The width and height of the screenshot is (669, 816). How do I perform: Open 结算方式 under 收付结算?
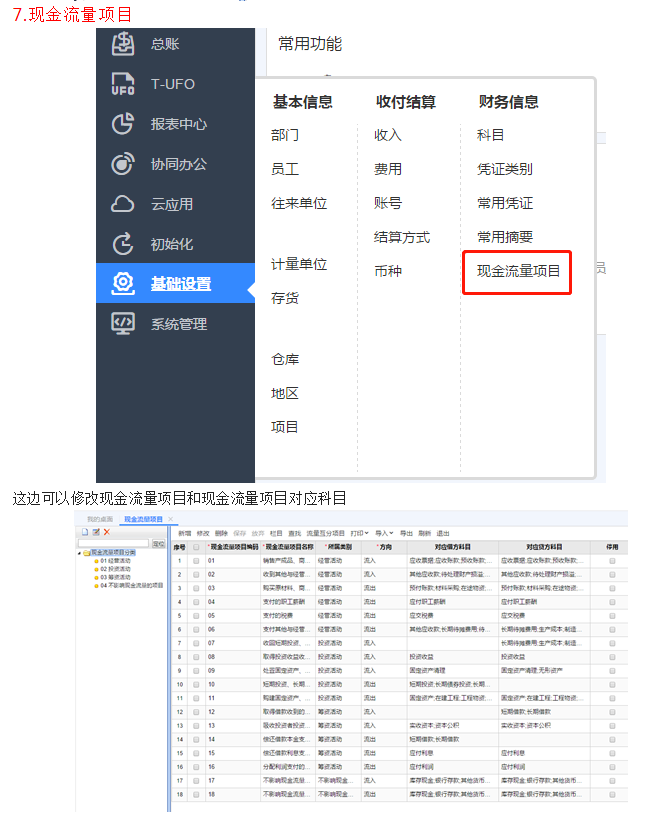pyautogui.click(x=402, y=237)
